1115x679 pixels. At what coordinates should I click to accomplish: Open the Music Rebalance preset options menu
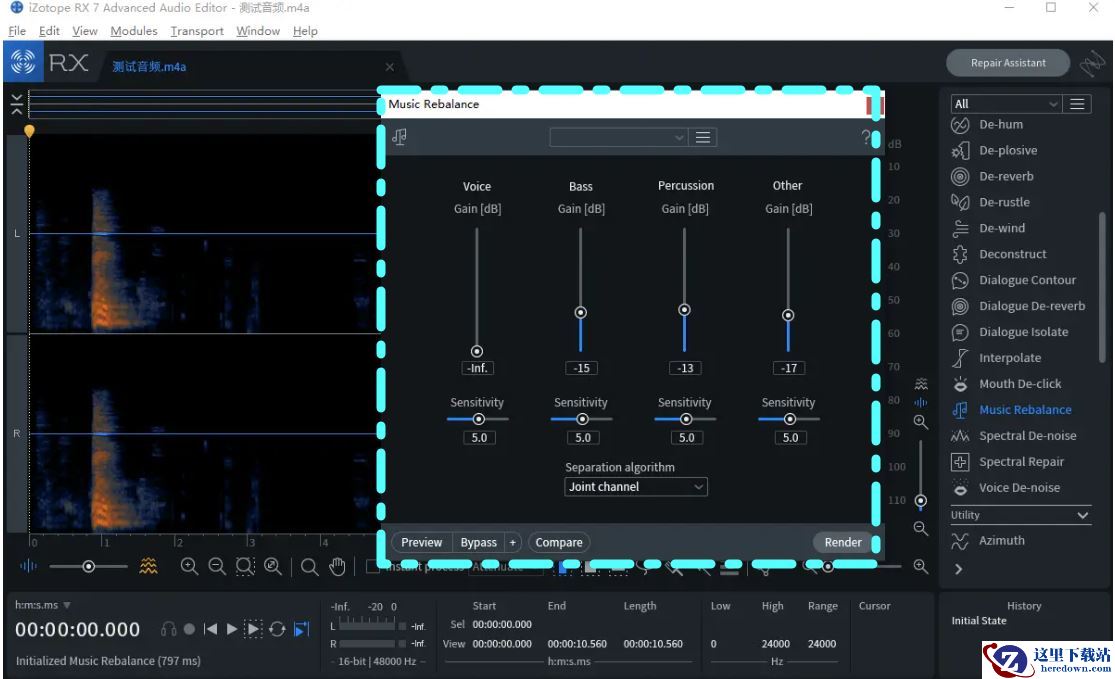[703, 137]
